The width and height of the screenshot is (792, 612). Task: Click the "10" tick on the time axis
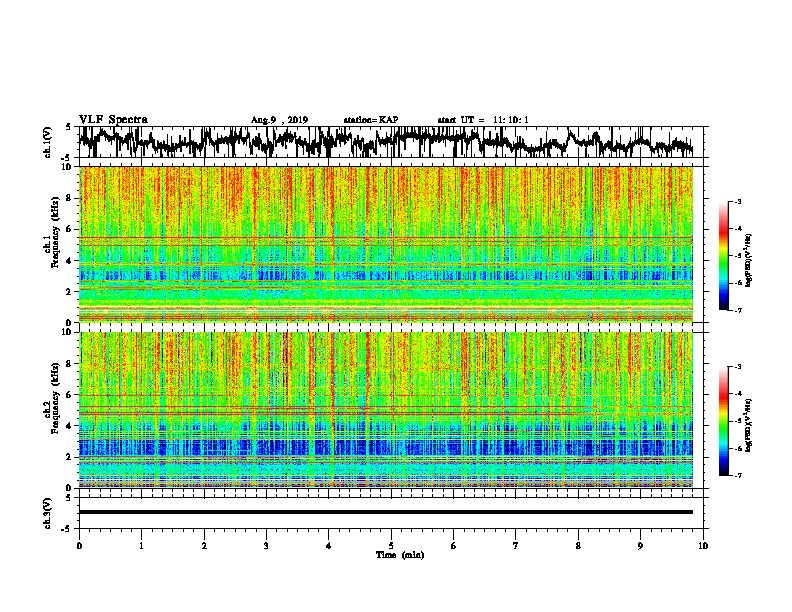tap(703, 546)
